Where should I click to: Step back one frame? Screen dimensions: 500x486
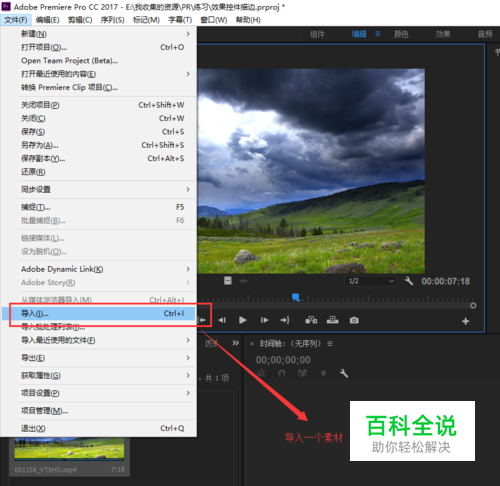222,320
